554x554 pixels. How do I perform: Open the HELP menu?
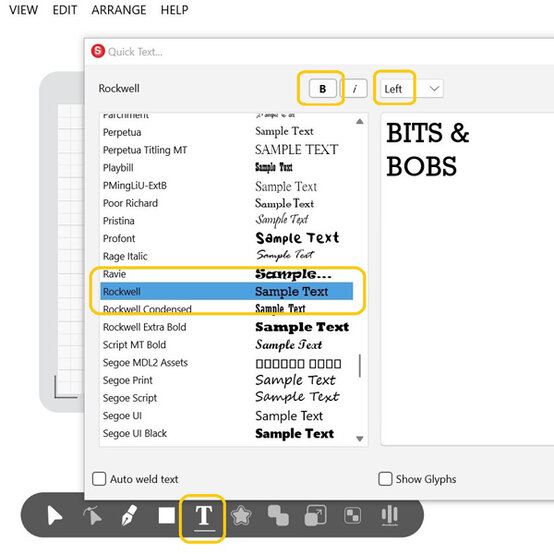coord(175,10)
